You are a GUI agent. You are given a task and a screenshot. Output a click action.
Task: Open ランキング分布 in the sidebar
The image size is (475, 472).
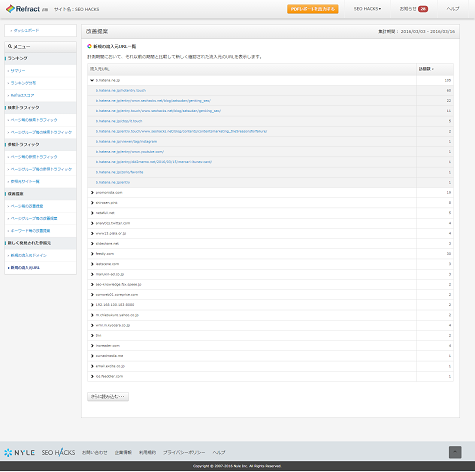tap(23, 83)
